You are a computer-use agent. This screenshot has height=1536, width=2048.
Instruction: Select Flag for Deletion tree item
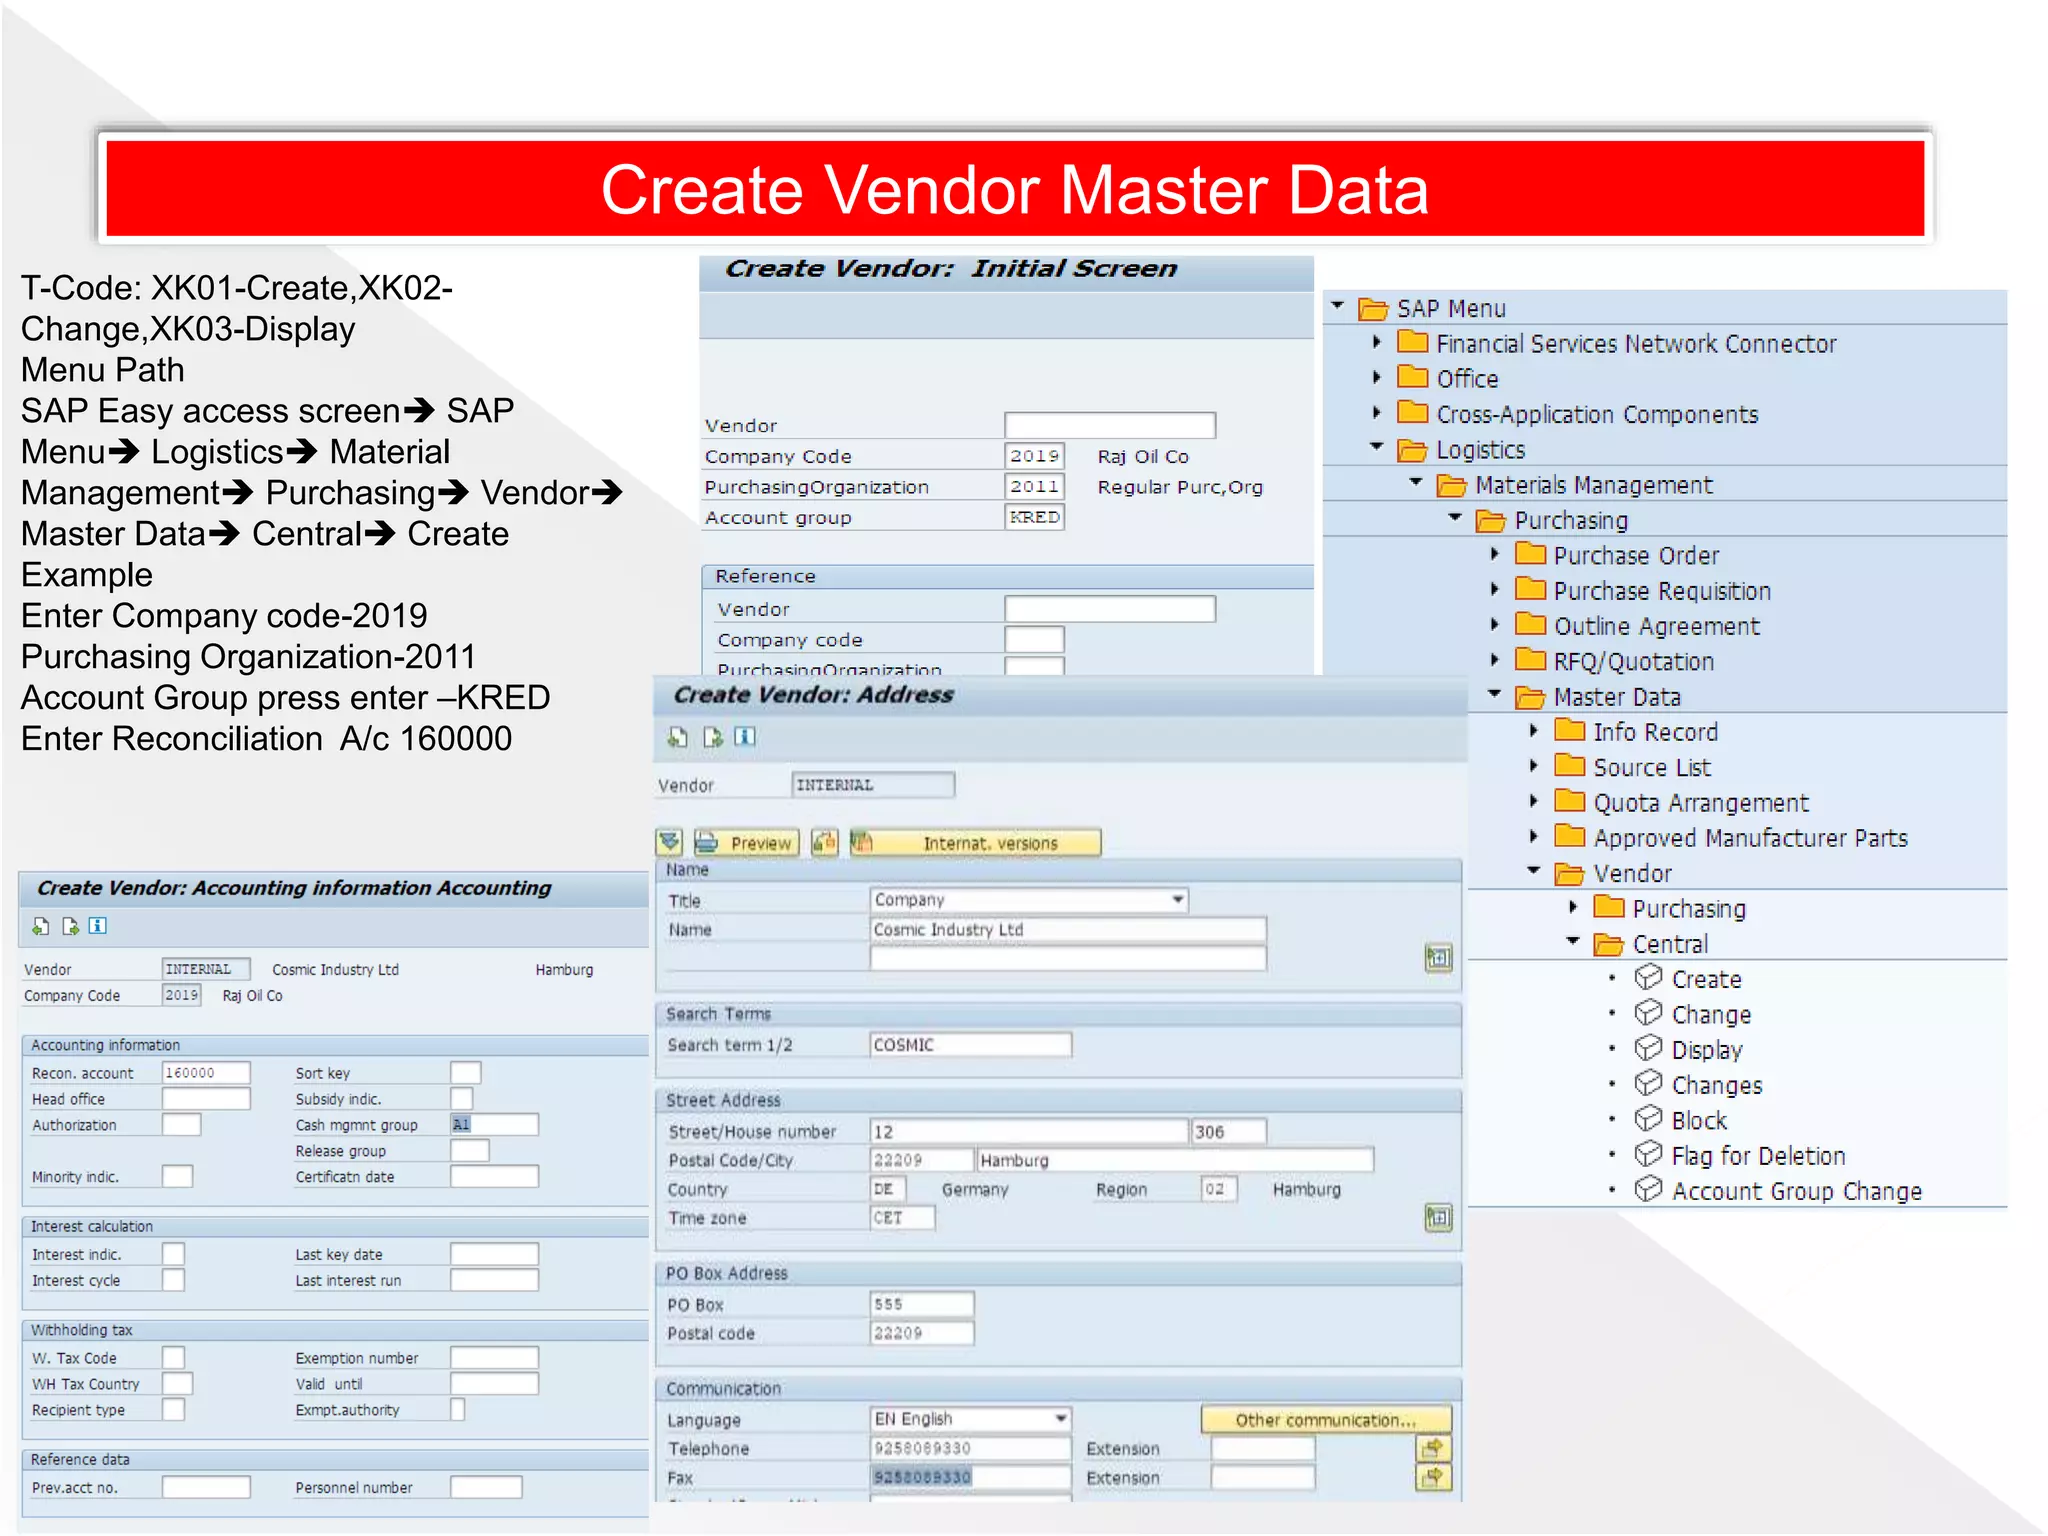pyautogui.click(x=1758, y=1156)
